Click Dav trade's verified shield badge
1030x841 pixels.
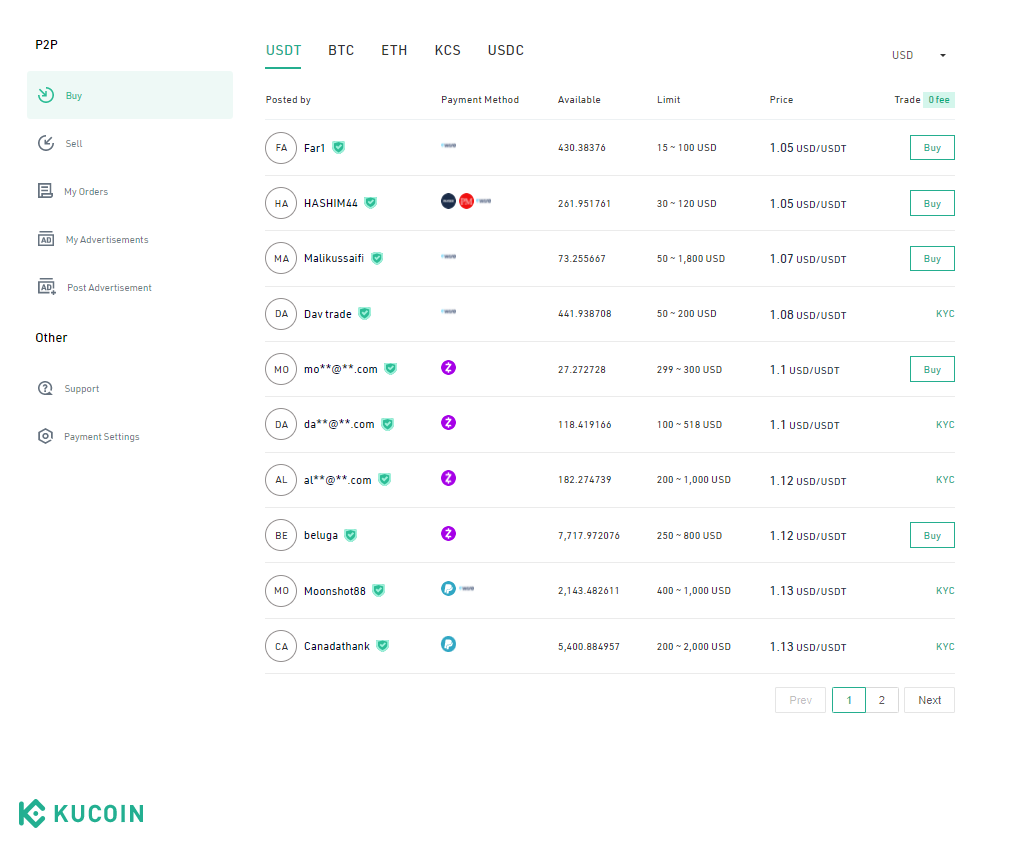click(365, 313)
